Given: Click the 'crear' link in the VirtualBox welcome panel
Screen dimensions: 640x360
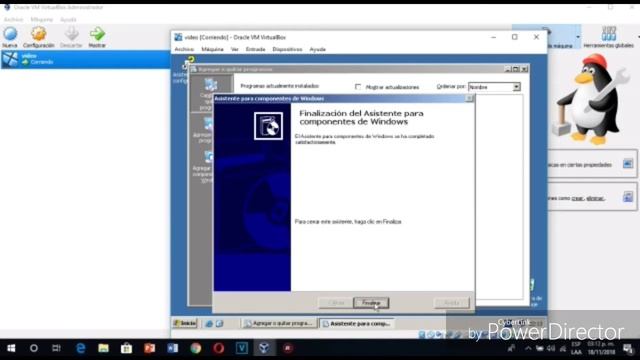Looking at the screenshot, I should point(578,198).
